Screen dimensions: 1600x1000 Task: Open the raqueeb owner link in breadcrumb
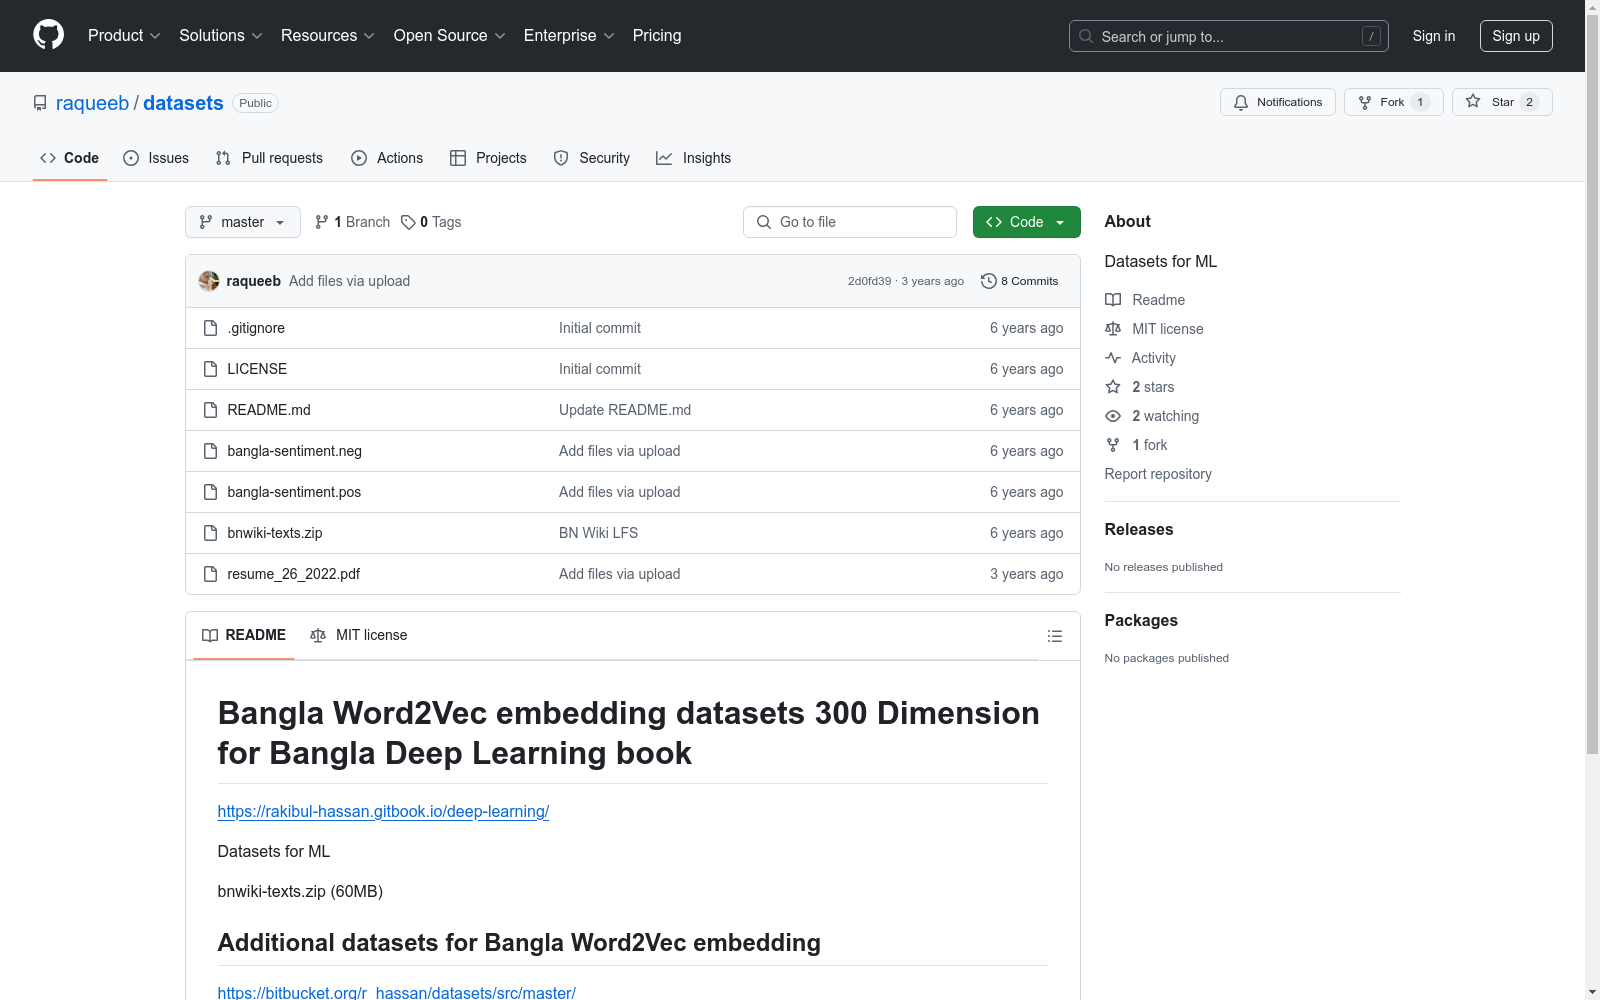tap(92, 103)
